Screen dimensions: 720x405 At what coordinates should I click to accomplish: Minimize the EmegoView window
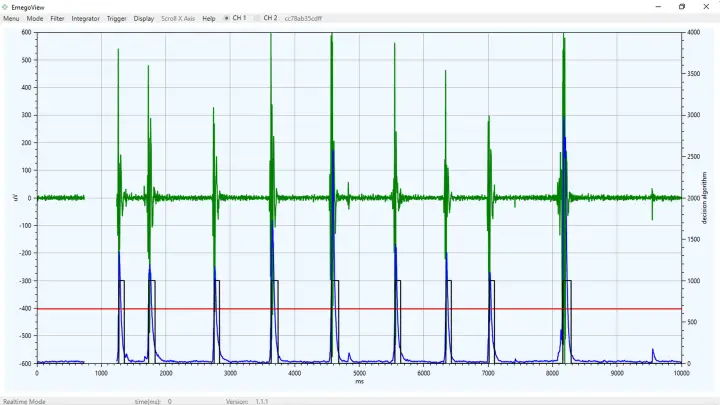[x=658, y=6]
